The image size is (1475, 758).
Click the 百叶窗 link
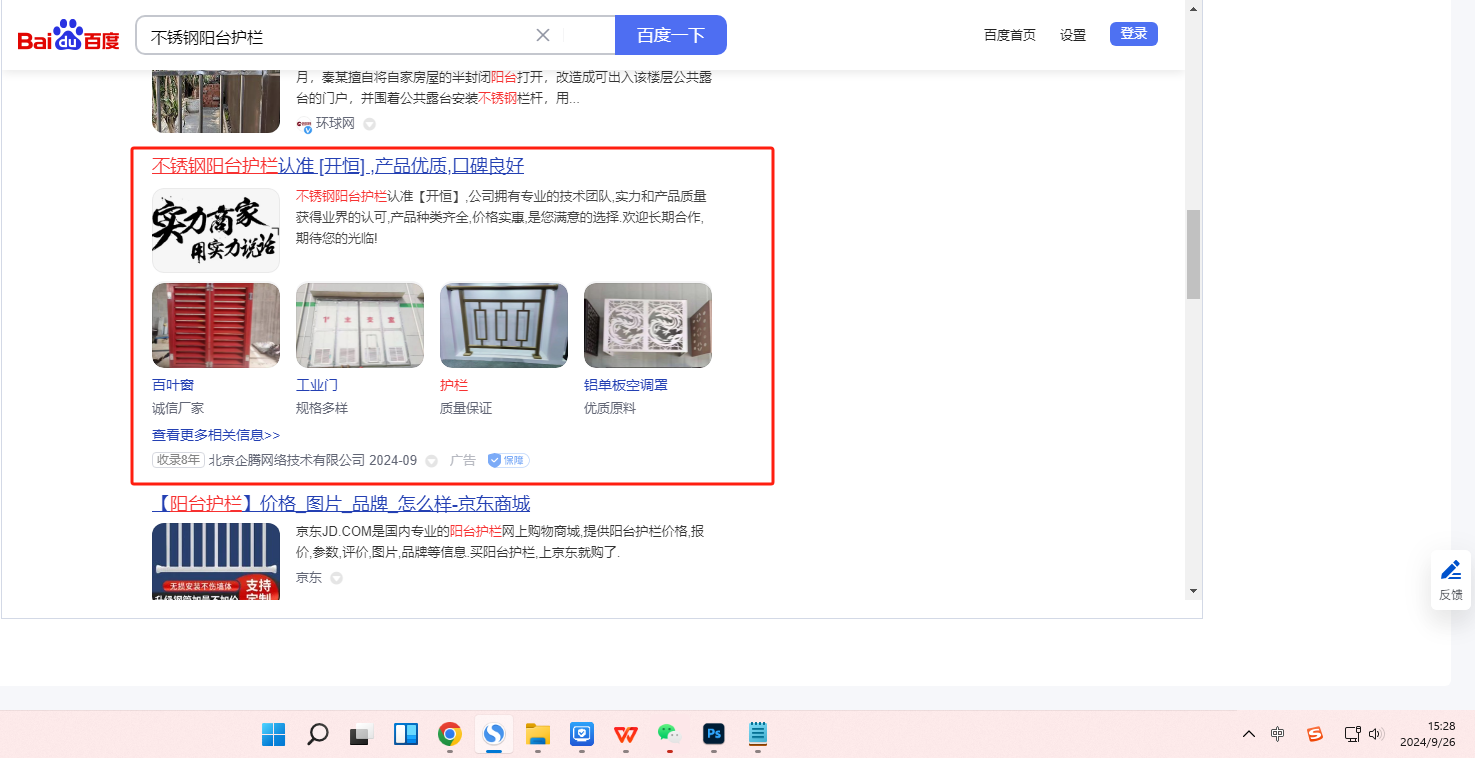(173, 385)
